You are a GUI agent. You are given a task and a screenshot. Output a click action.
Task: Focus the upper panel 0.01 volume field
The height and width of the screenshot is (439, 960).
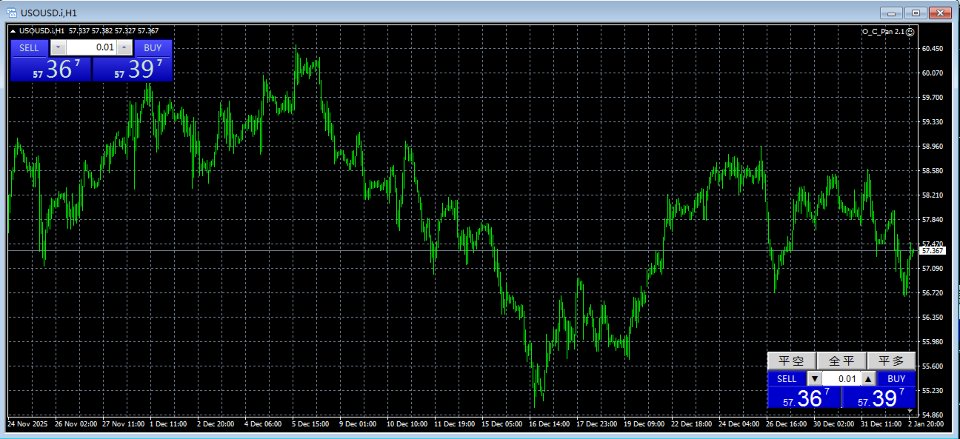(x=91, y=47)
